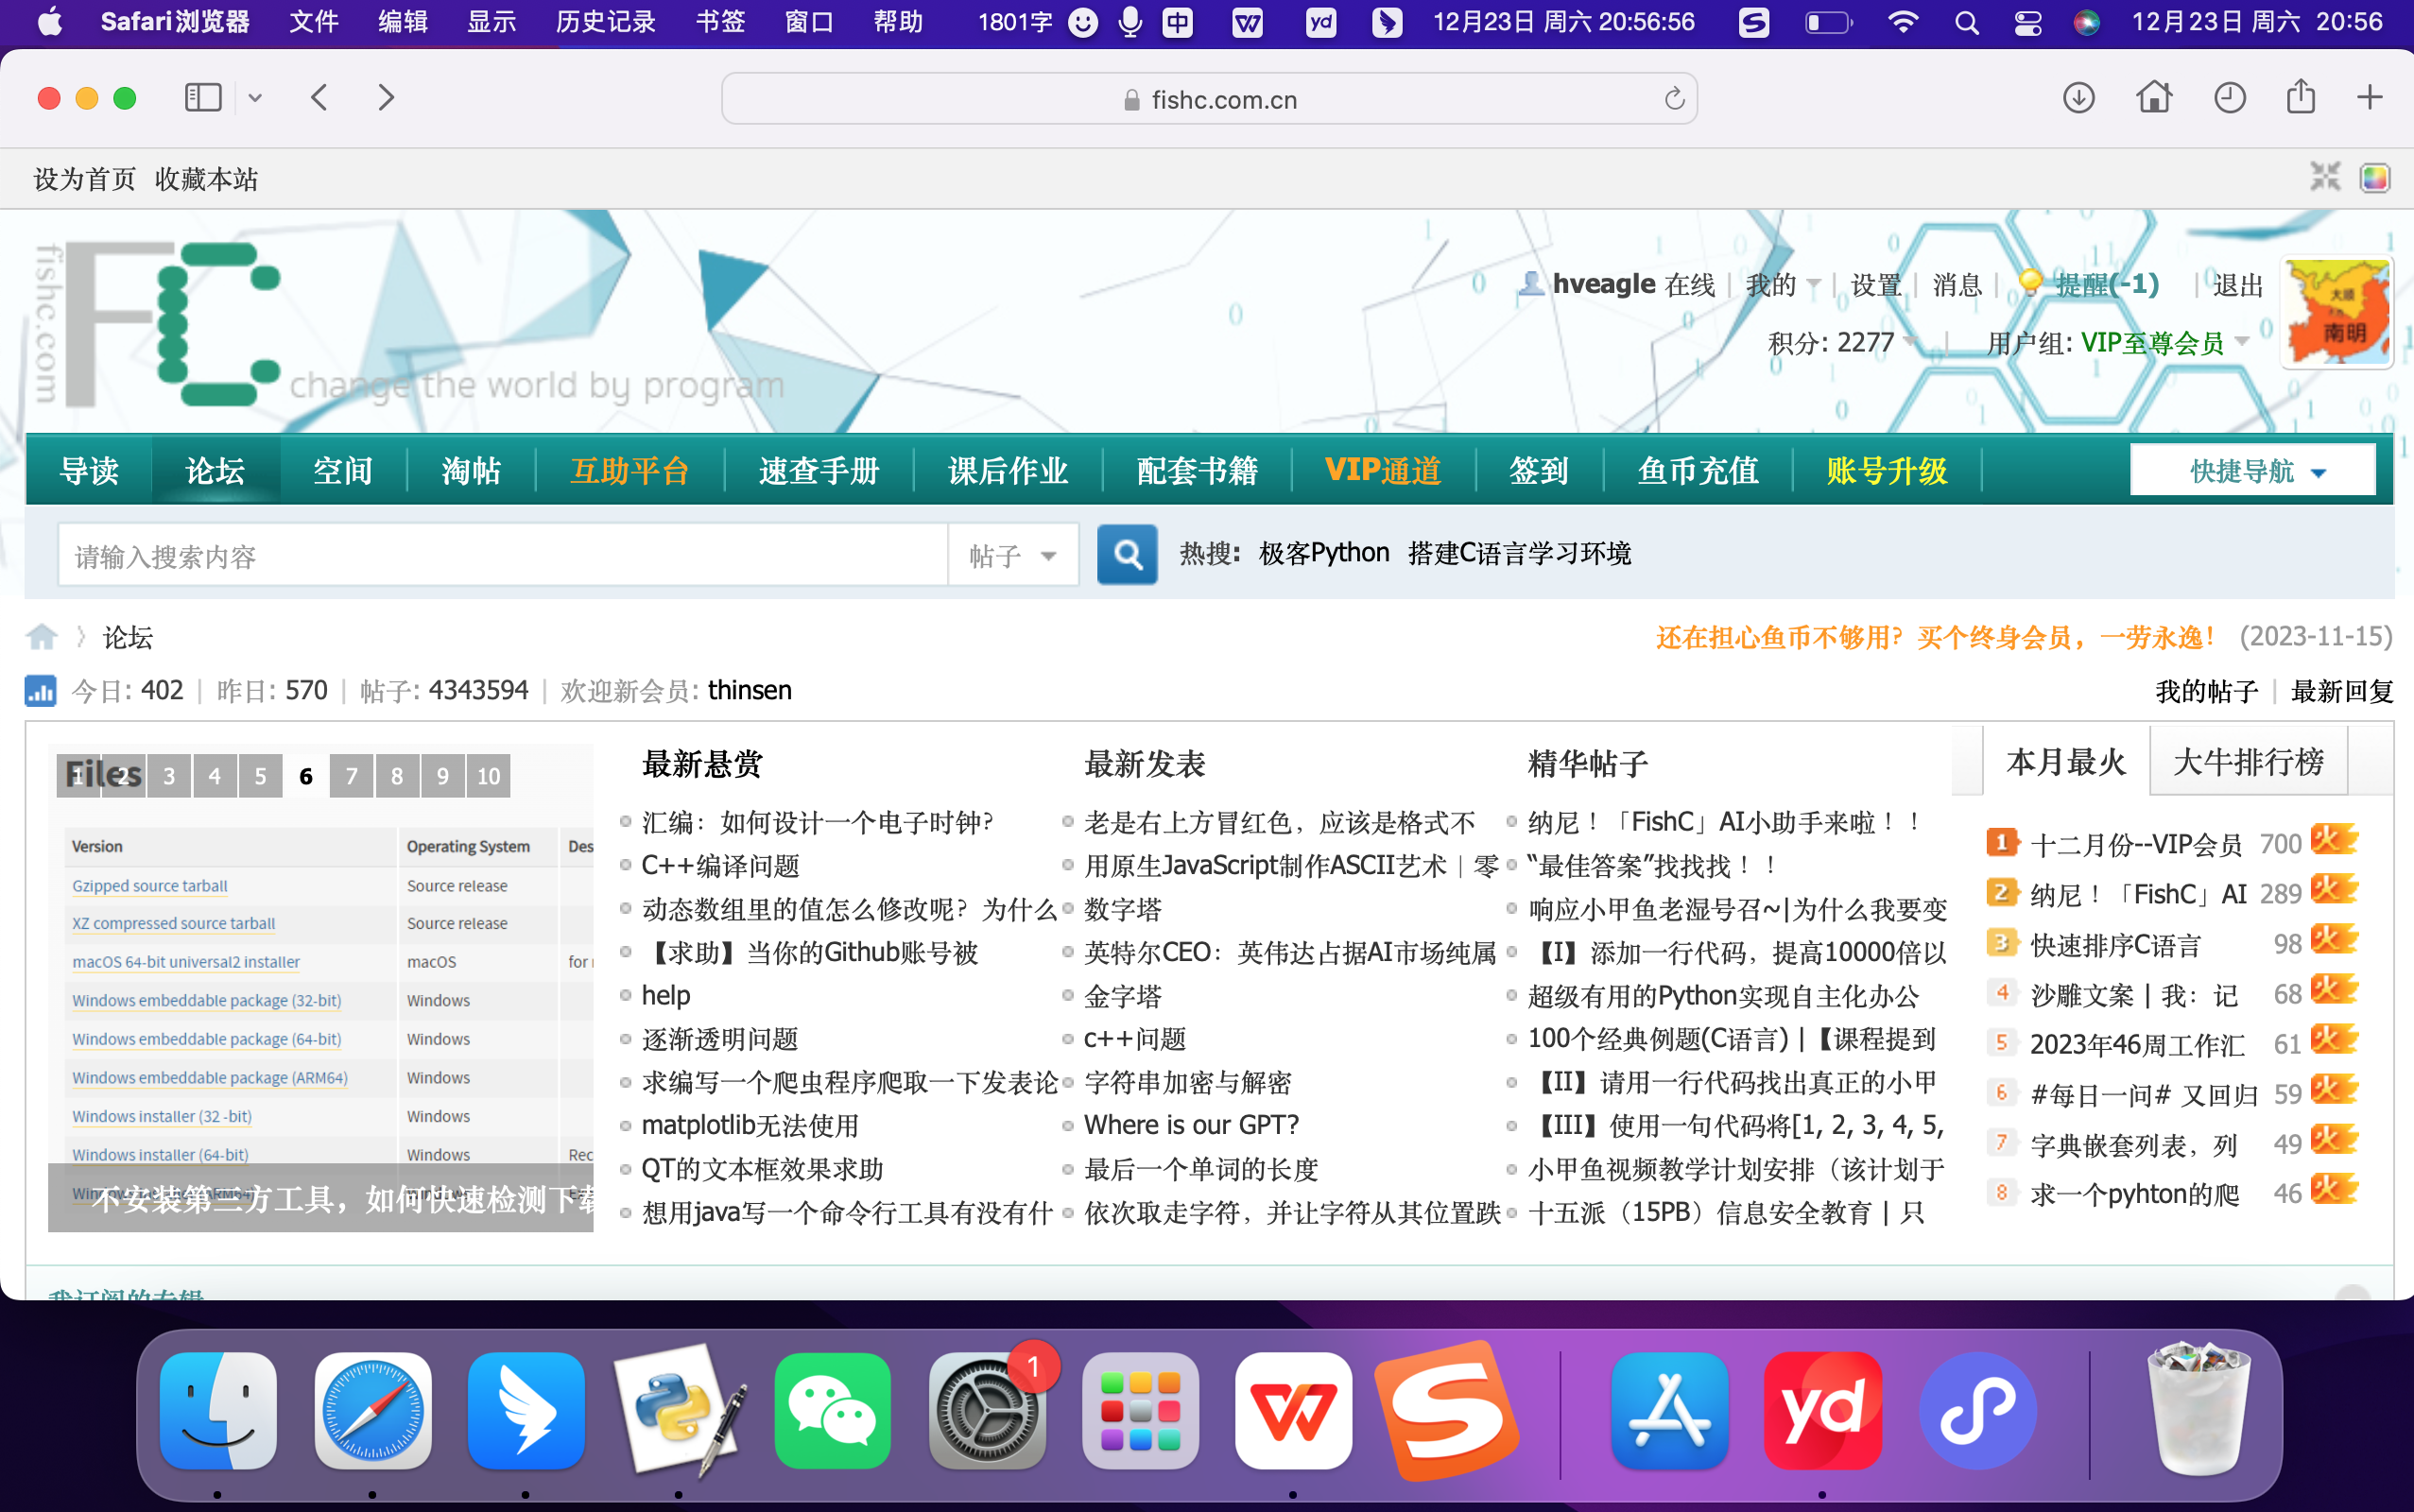The image size is (2414, 1512).
Task: Open Launchpad from the Dock
Action: (x=1140, y=1411)
